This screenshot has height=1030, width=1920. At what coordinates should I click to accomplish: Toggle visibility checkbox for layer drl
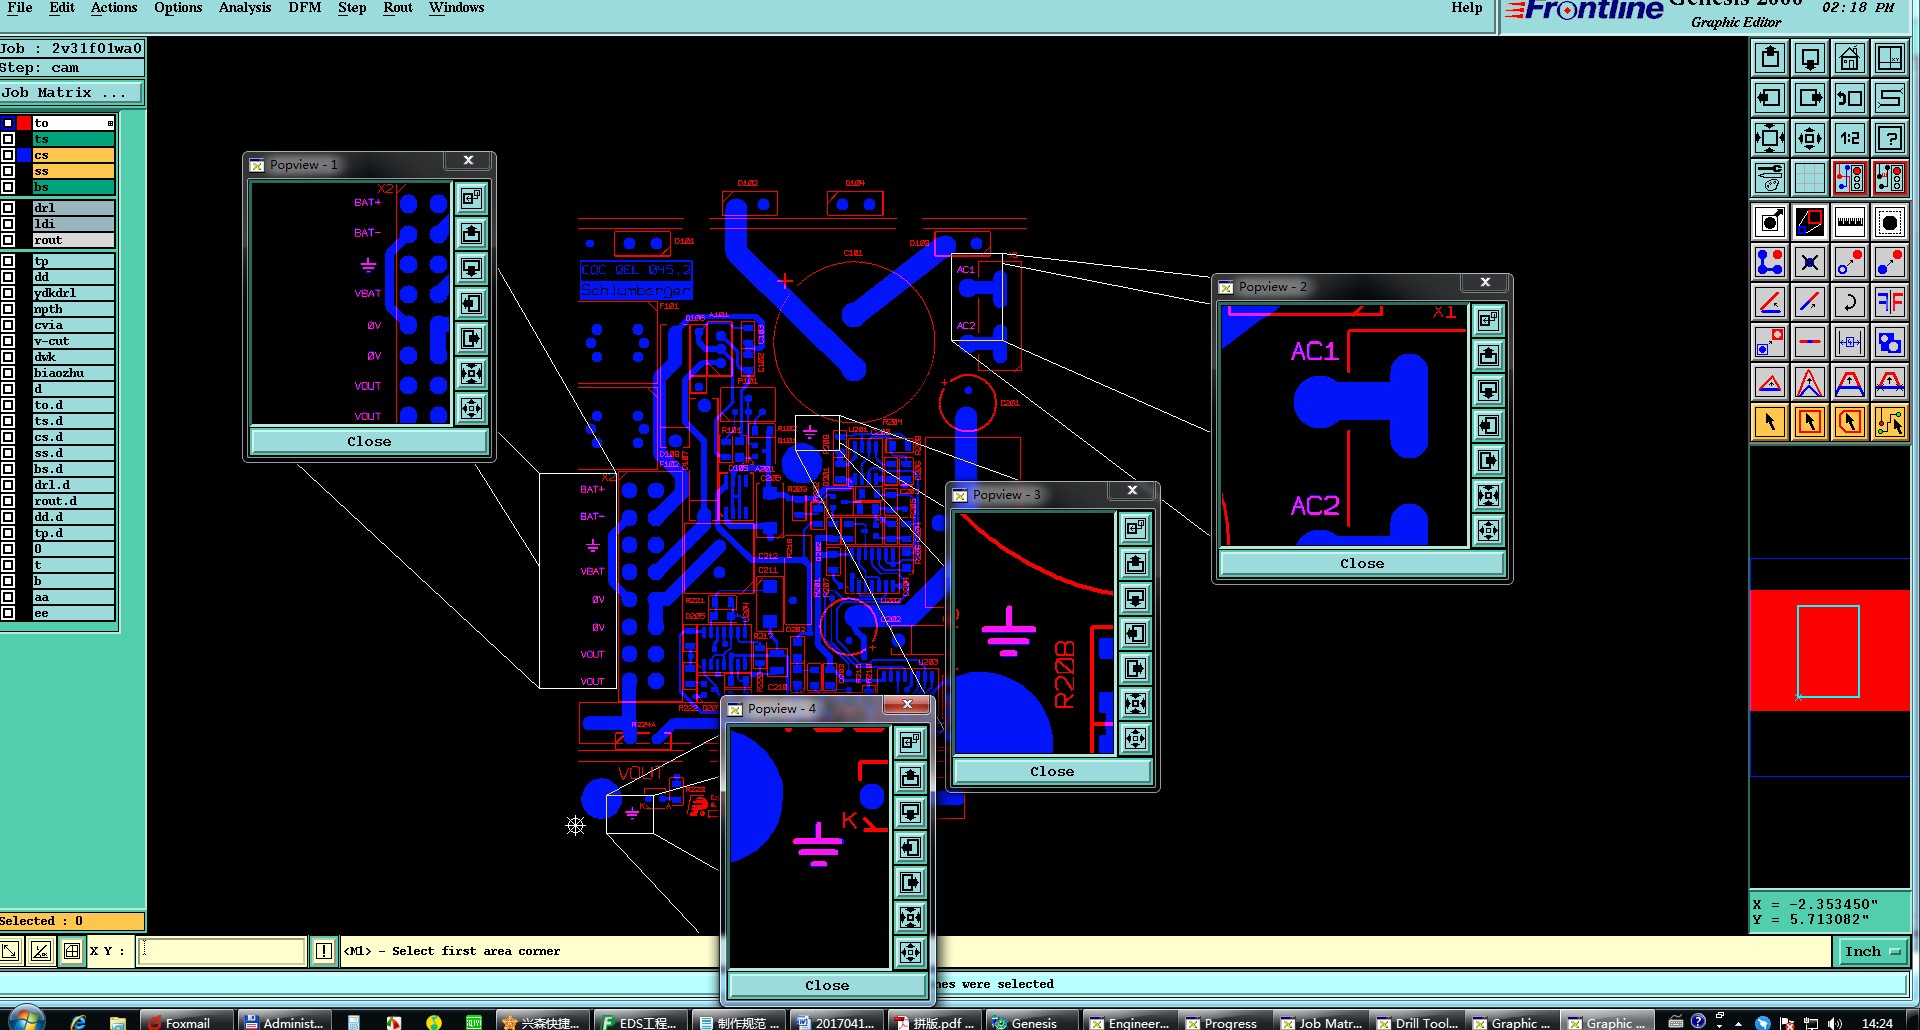point(8,208)
